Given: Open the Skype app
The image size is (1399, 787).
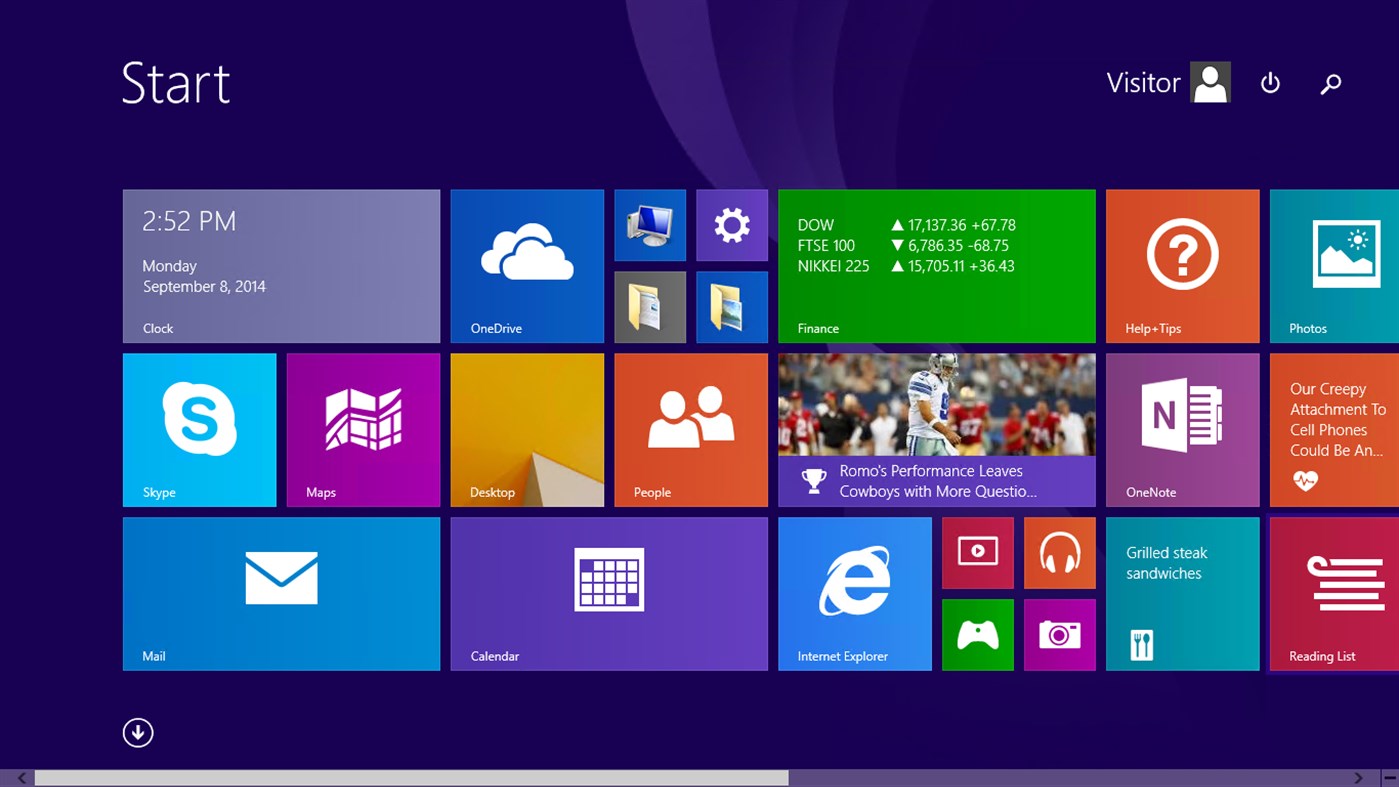Looking at the screenshot, I should click(x=199, y=429).
